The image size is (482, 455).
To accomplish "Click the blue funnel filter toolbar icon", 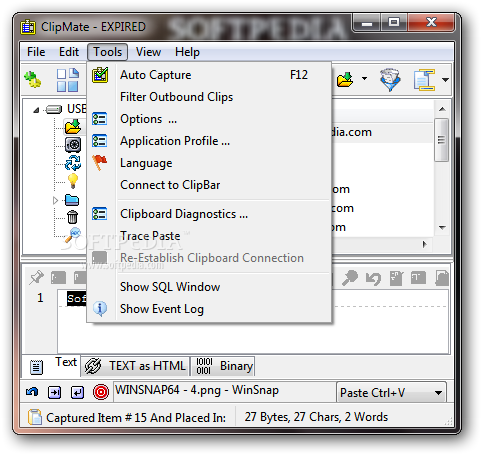I will (x=390, y=80).
